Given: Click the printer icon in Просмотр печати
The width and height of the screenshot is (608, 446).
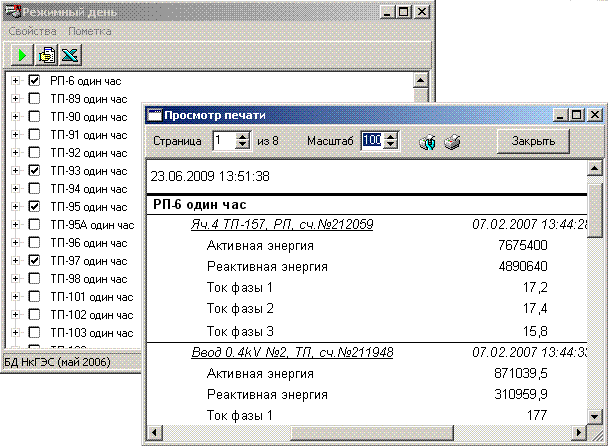Looking at the screenshot, I should click(452, 142).
